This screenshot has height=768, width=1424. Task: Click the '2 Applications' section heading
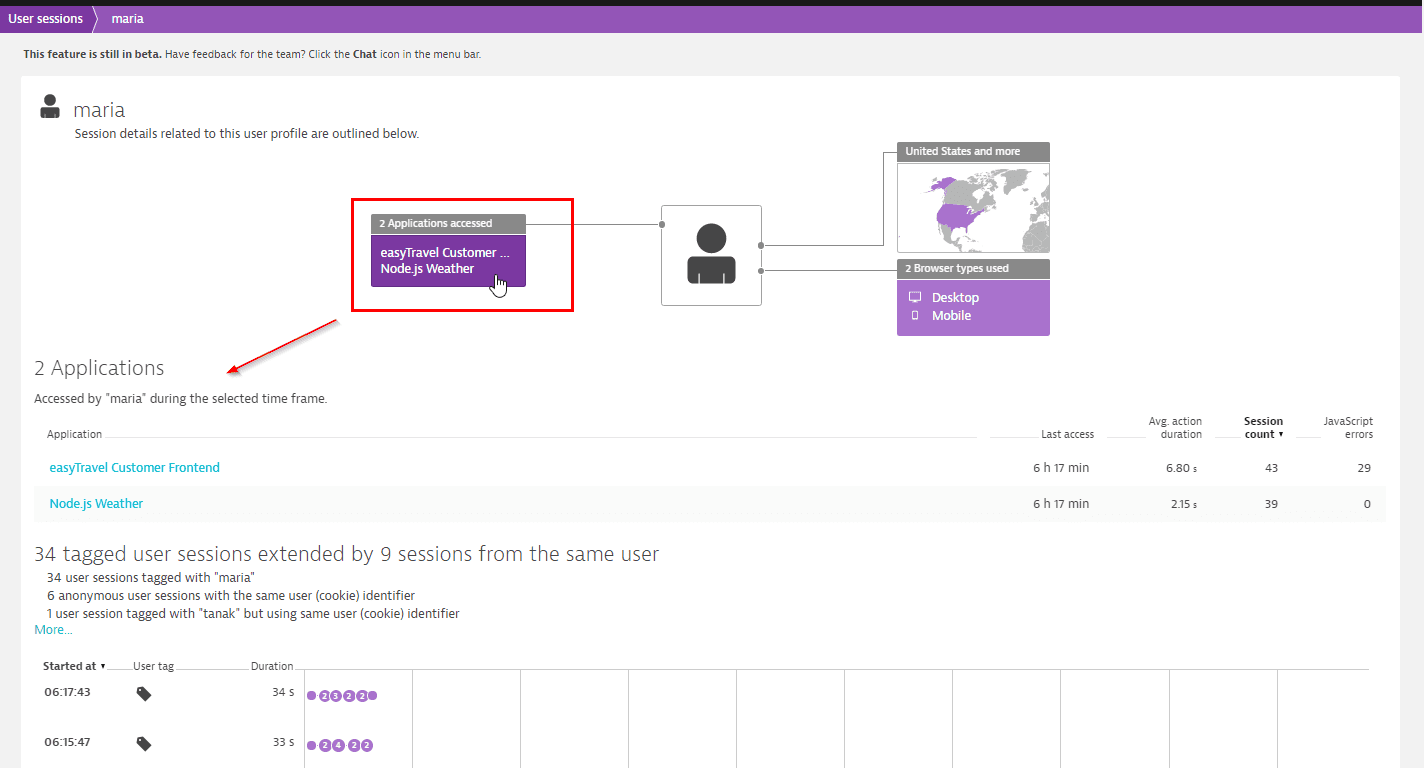[x=99, y=368]
